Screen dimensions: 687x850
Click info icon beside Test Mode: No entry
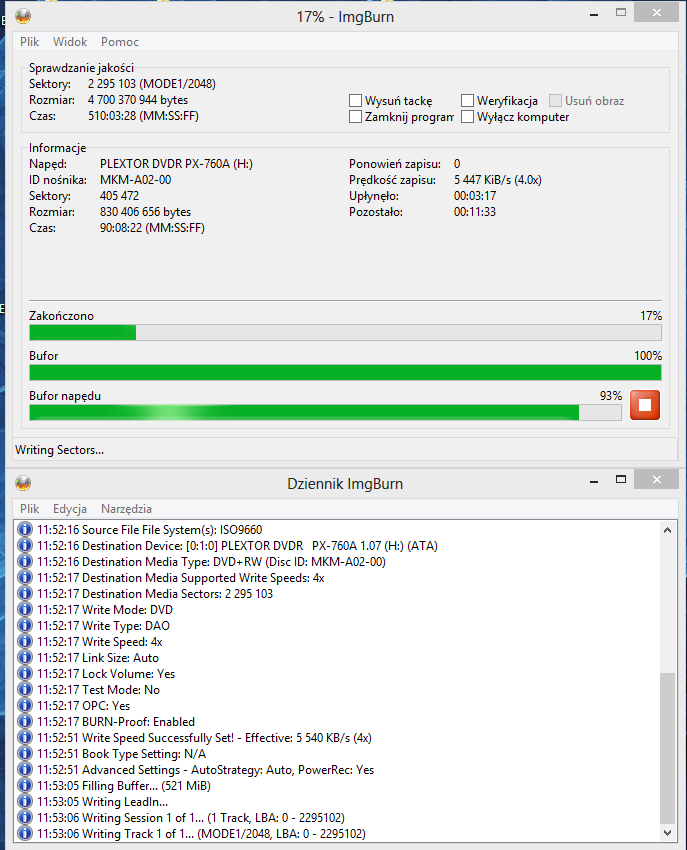pyautogui.click(x=24, y=689)
